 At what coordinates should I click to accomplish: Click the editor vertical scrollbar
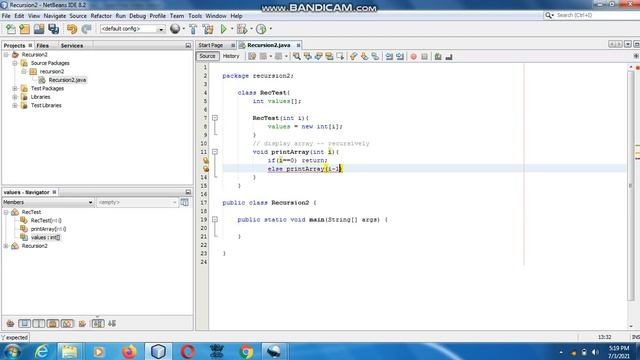[x=631, y=186]
